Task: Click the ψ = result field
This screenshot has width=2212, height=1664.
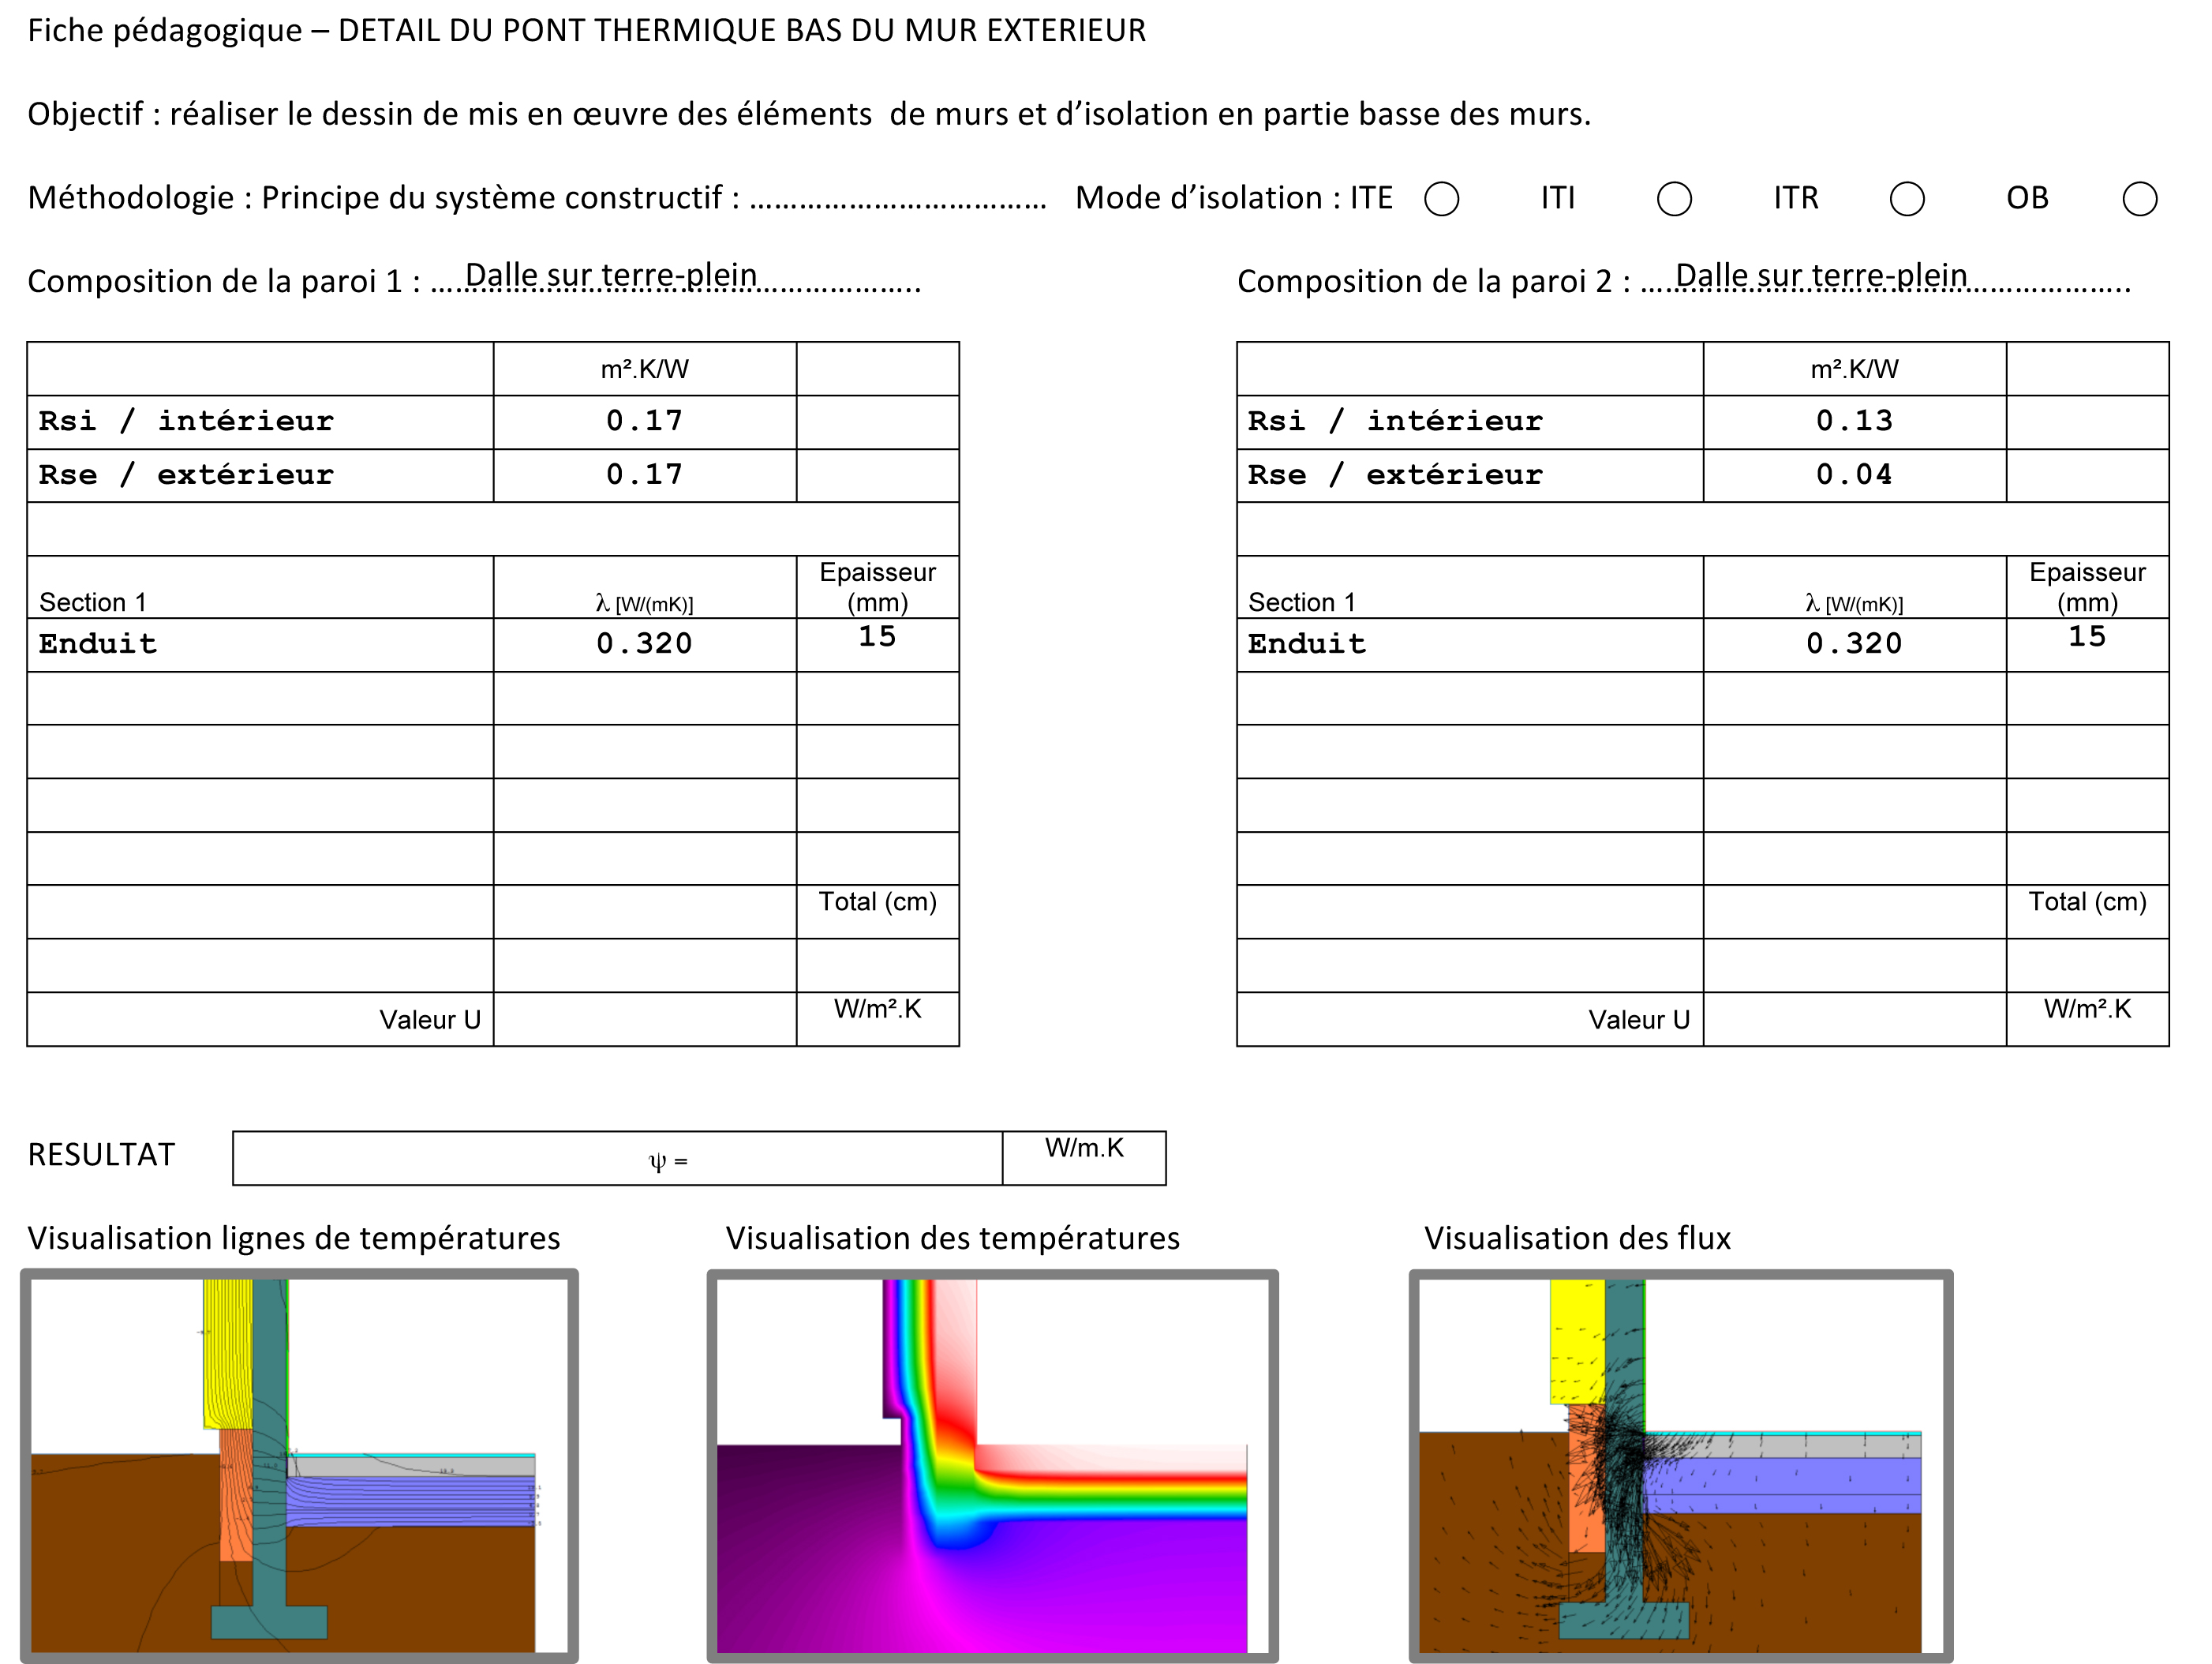Action: coord(618,1159)
